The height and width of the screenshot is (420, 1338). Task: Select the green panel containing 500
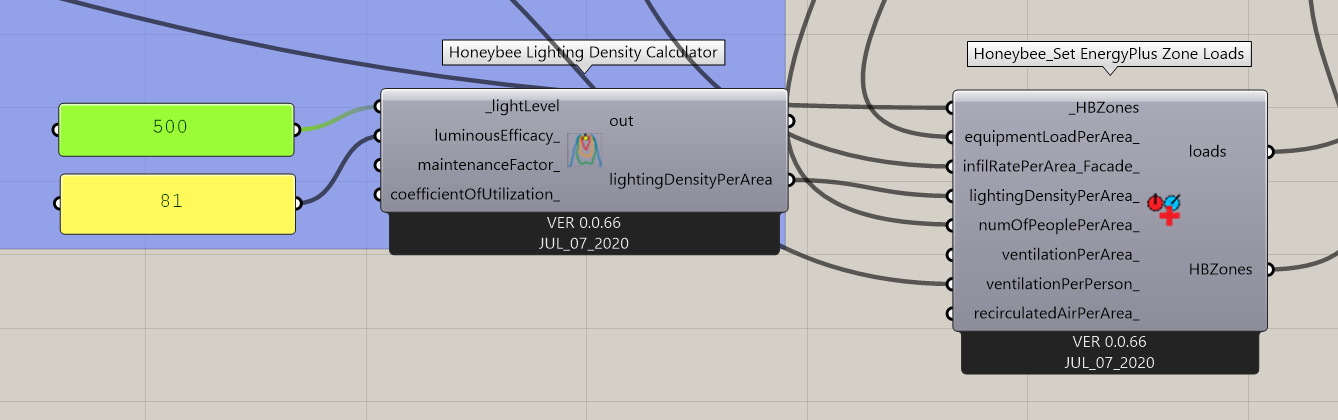pos(176,129)
